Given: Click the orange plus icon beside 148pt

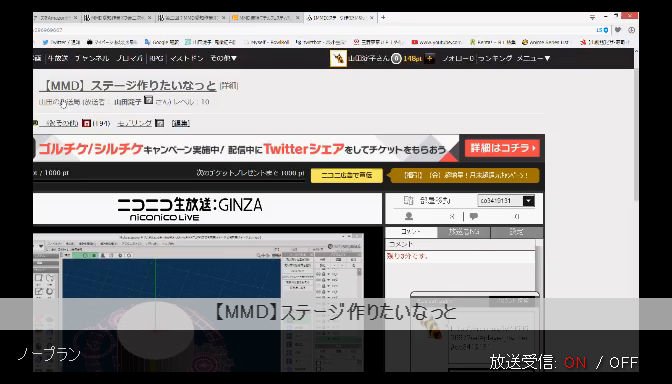Looking at the screenshot, I should point(429,58).
